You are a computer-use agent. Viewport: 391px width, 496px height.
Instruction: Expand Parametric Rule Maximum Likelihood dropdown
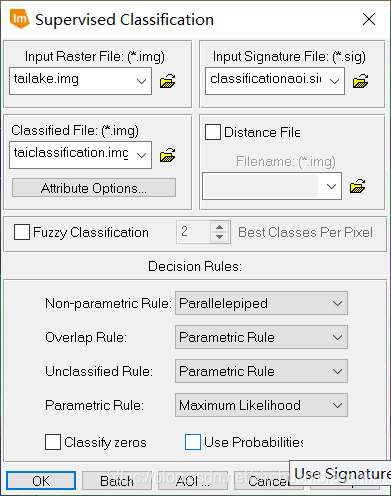(261, 405)
